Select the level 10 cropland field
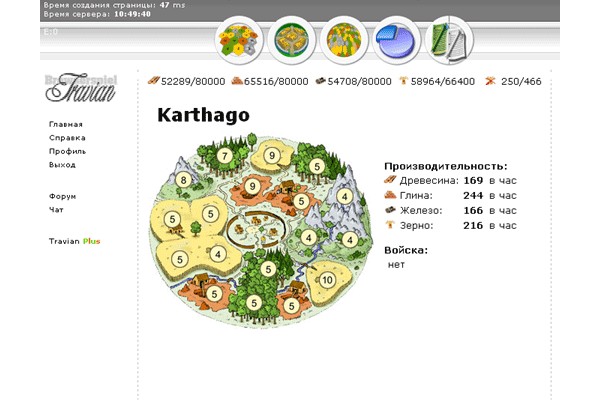This screenshot has width=600, height=401. (x=327, y=280)
